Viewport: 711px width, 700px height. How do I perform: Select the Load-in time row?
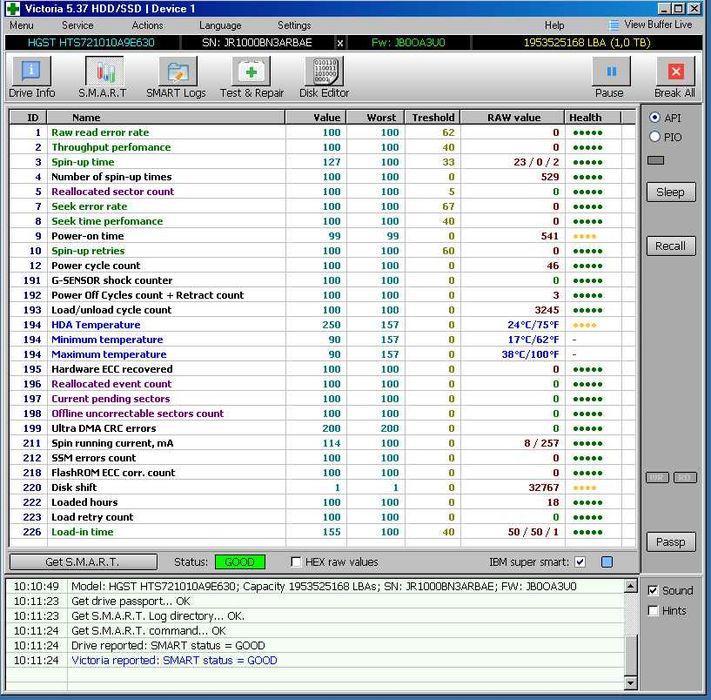point(322,532)
